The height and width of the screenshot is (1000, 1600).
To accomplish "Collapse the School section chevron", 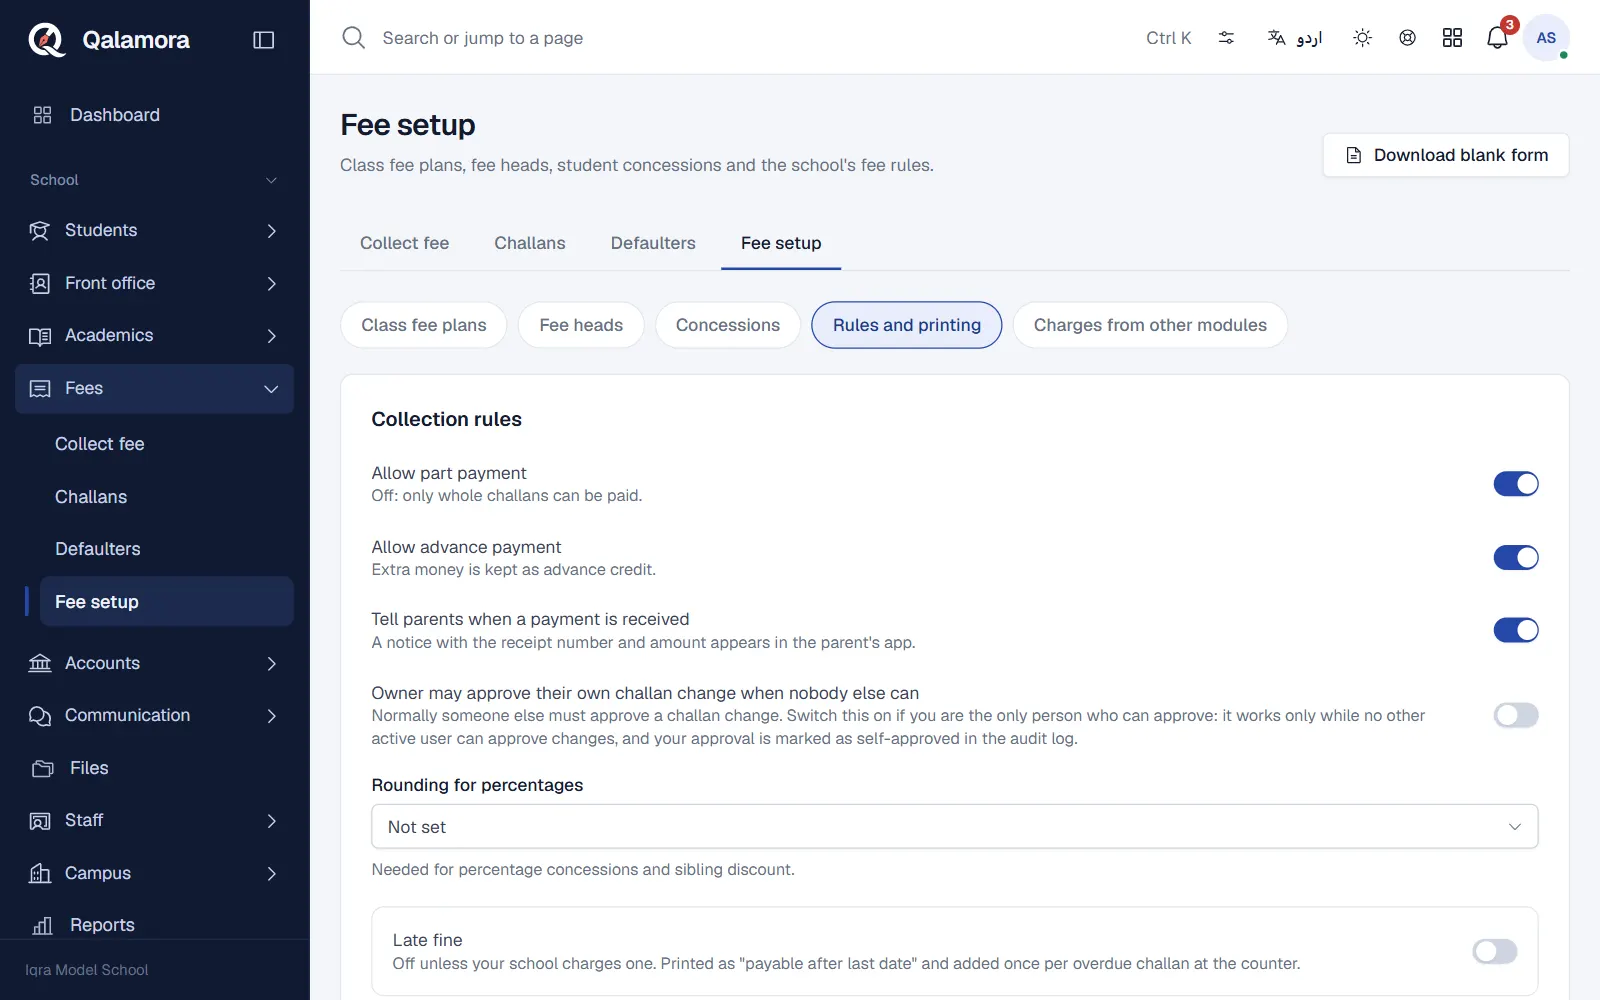I will click(271, 181).
